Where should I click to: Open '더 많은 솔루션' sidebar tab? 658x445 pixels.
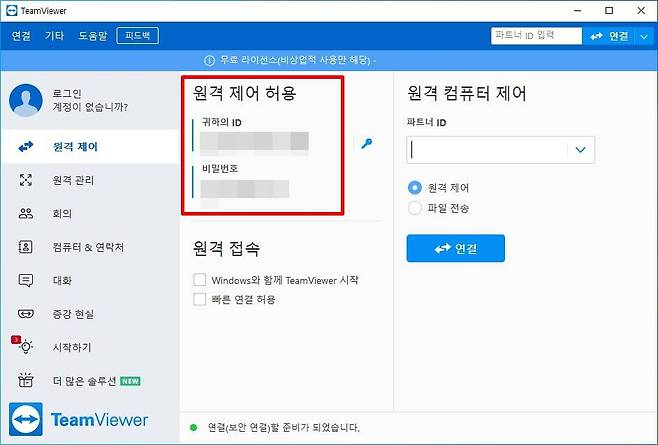90,380
